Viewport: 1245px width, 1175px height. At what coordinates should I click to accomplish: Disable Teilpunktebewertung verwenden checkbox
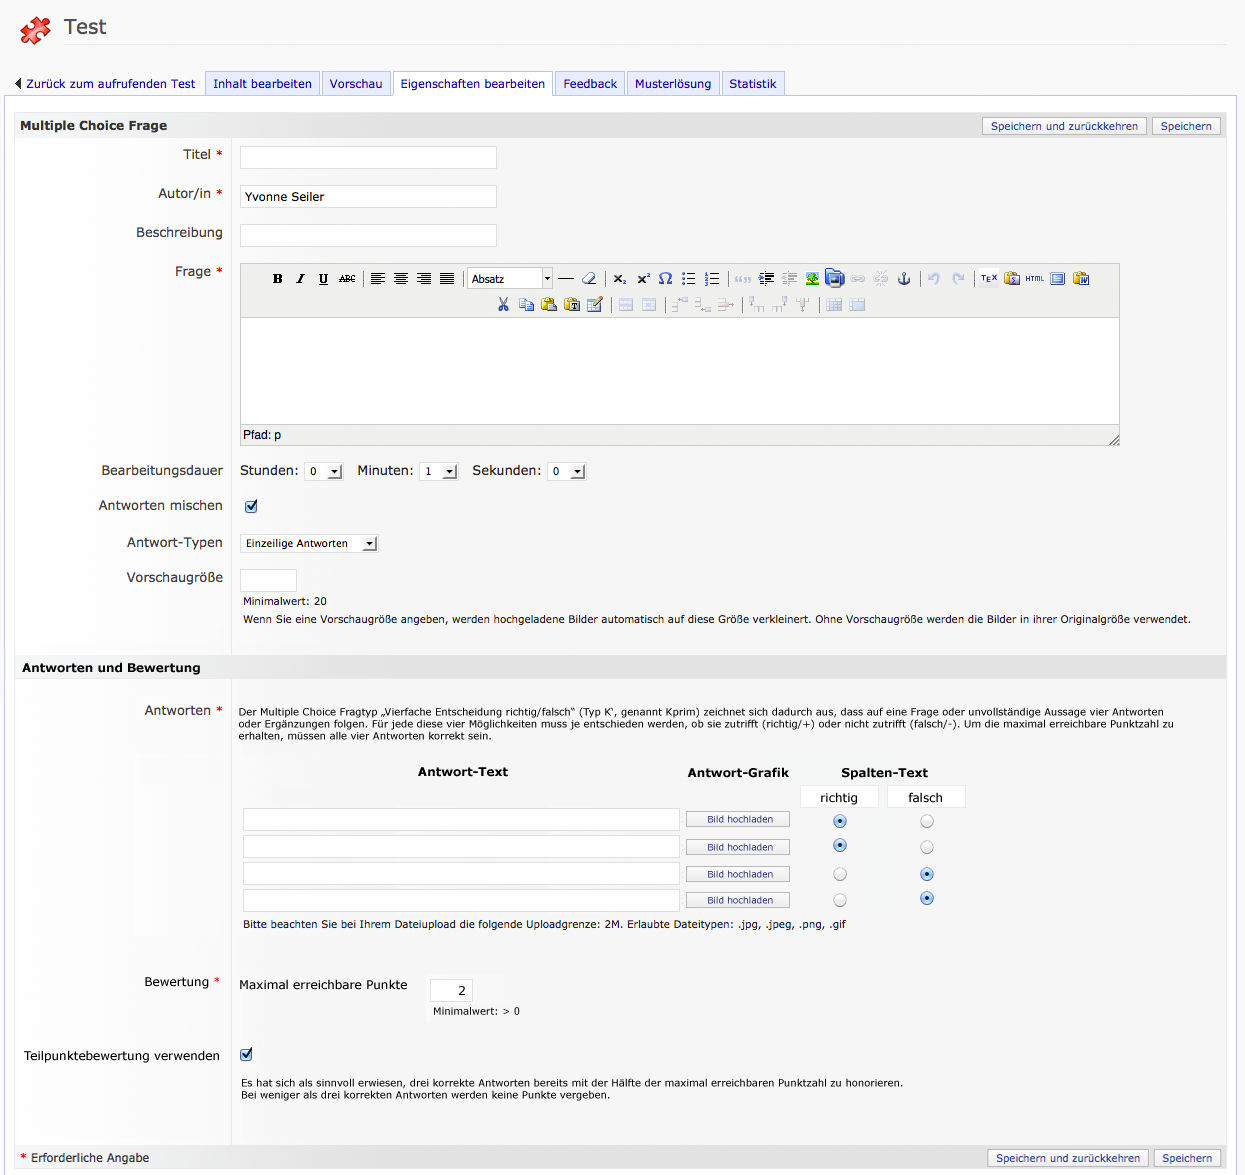click(246, 1054)
